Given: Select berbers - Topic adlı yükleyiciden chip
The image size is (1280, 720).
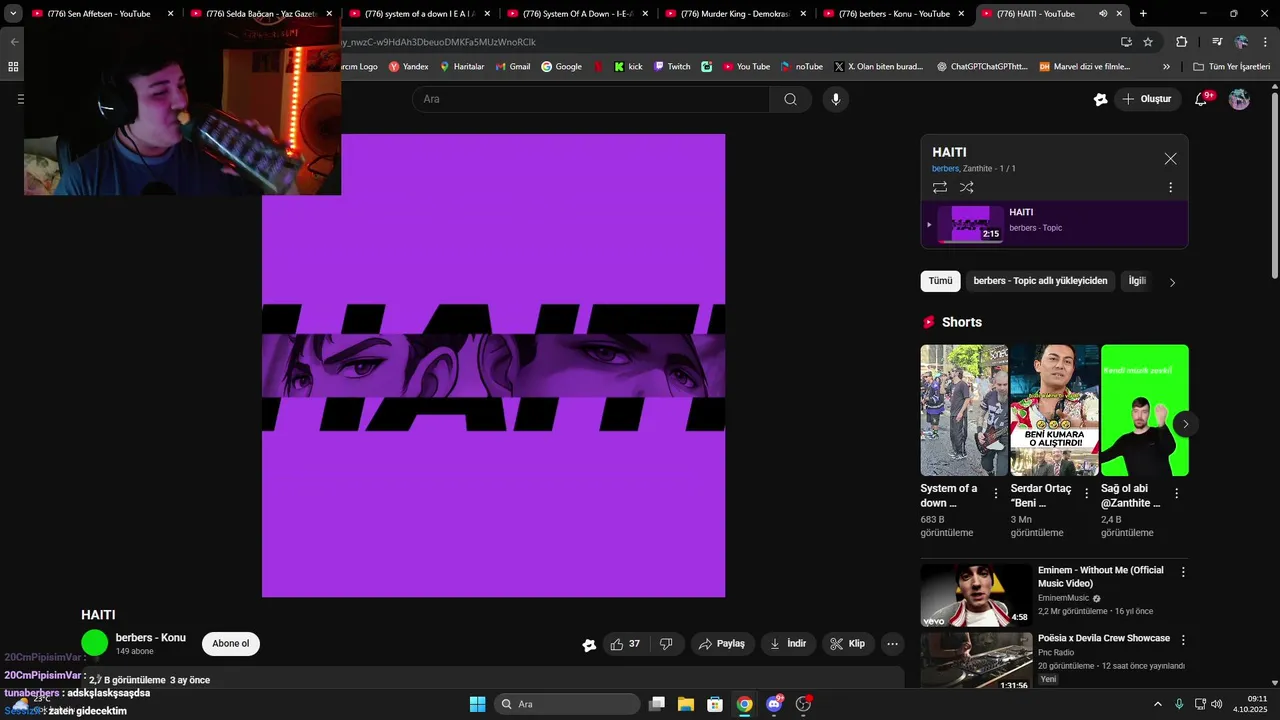Looking at the screenshot, I should (x=1040, y=281).
